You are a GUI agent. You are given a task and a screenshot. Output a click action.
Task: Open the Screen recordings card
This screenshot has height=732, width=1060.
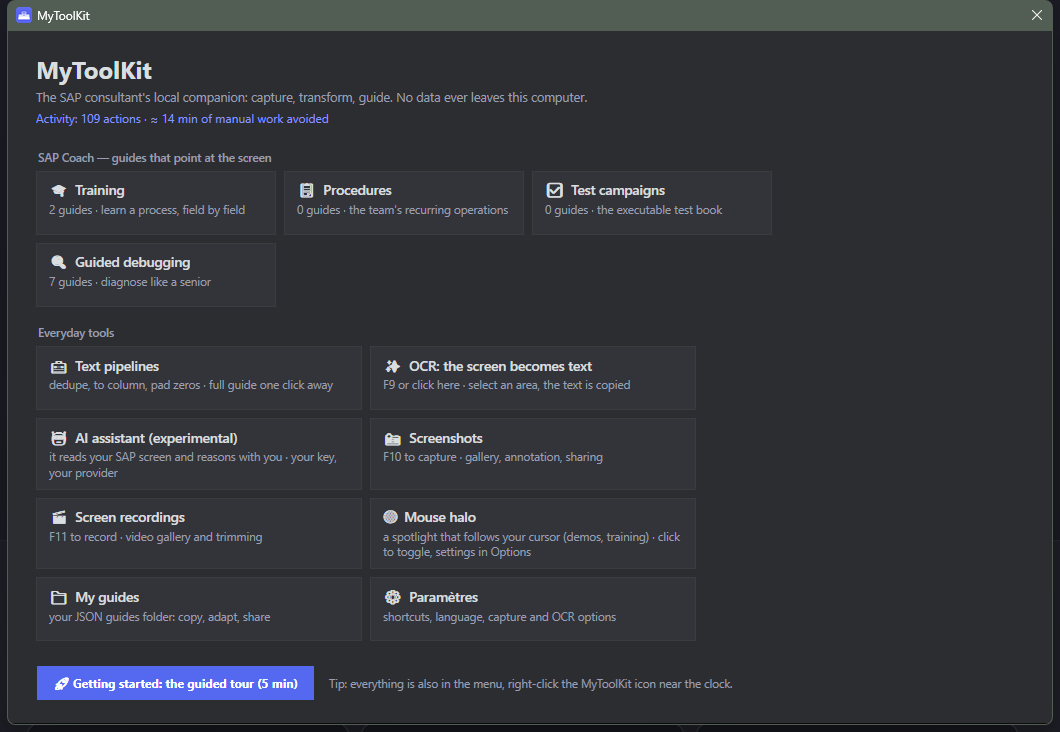[199, 533]
